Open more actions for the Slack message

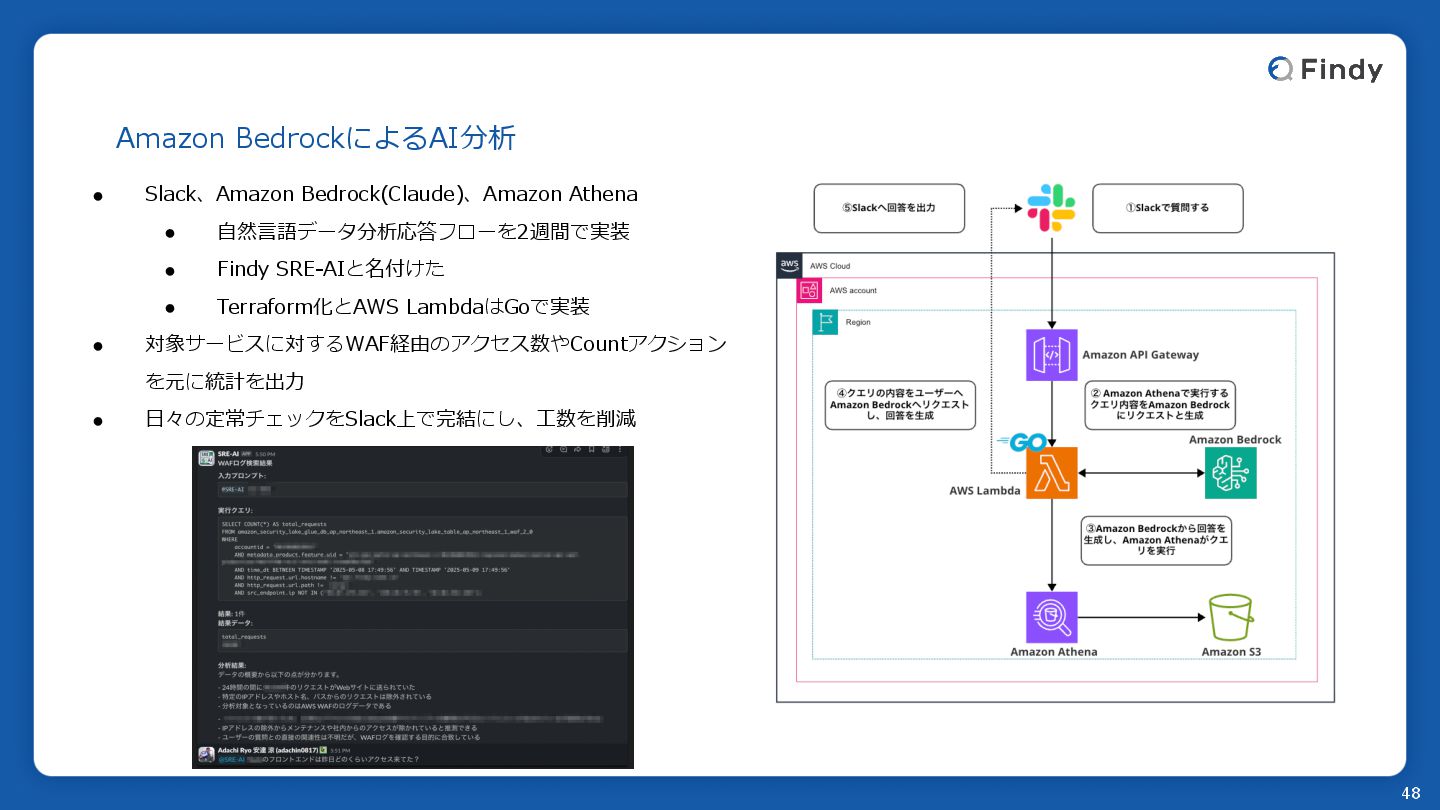click(x=620, y=450)
